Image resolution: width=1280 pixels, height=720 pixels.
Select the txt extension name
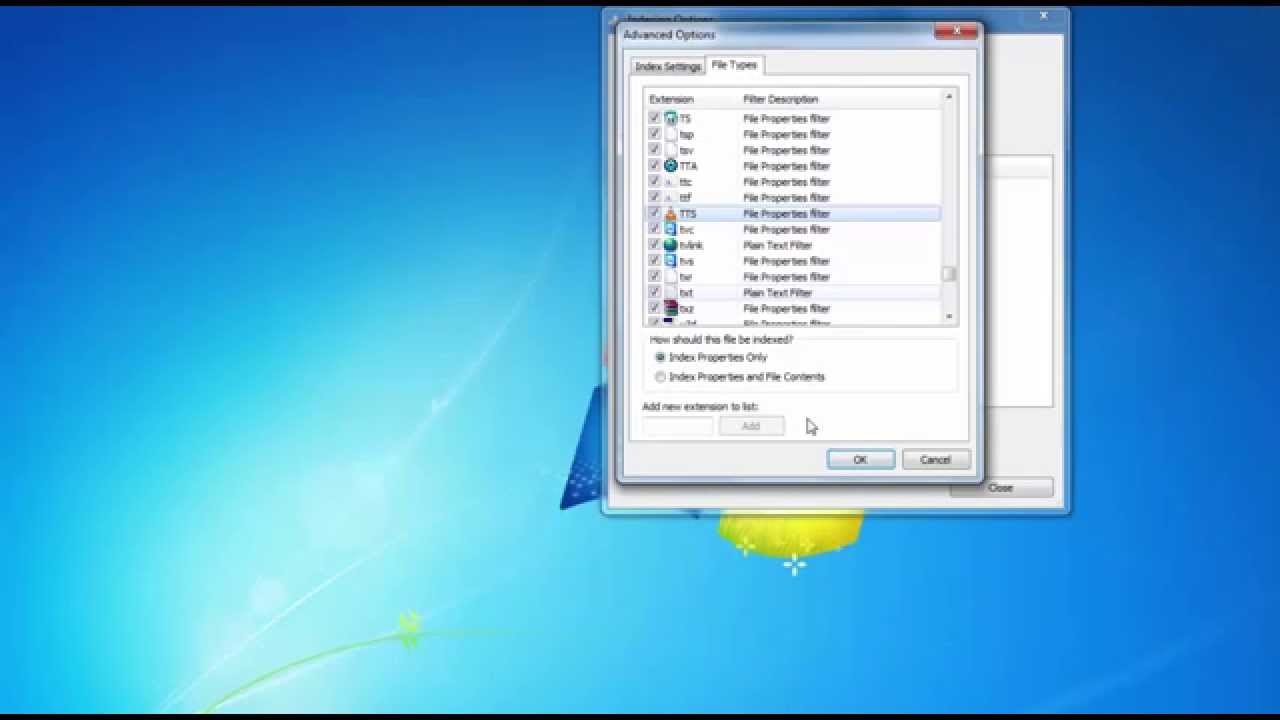pos(686,293)
